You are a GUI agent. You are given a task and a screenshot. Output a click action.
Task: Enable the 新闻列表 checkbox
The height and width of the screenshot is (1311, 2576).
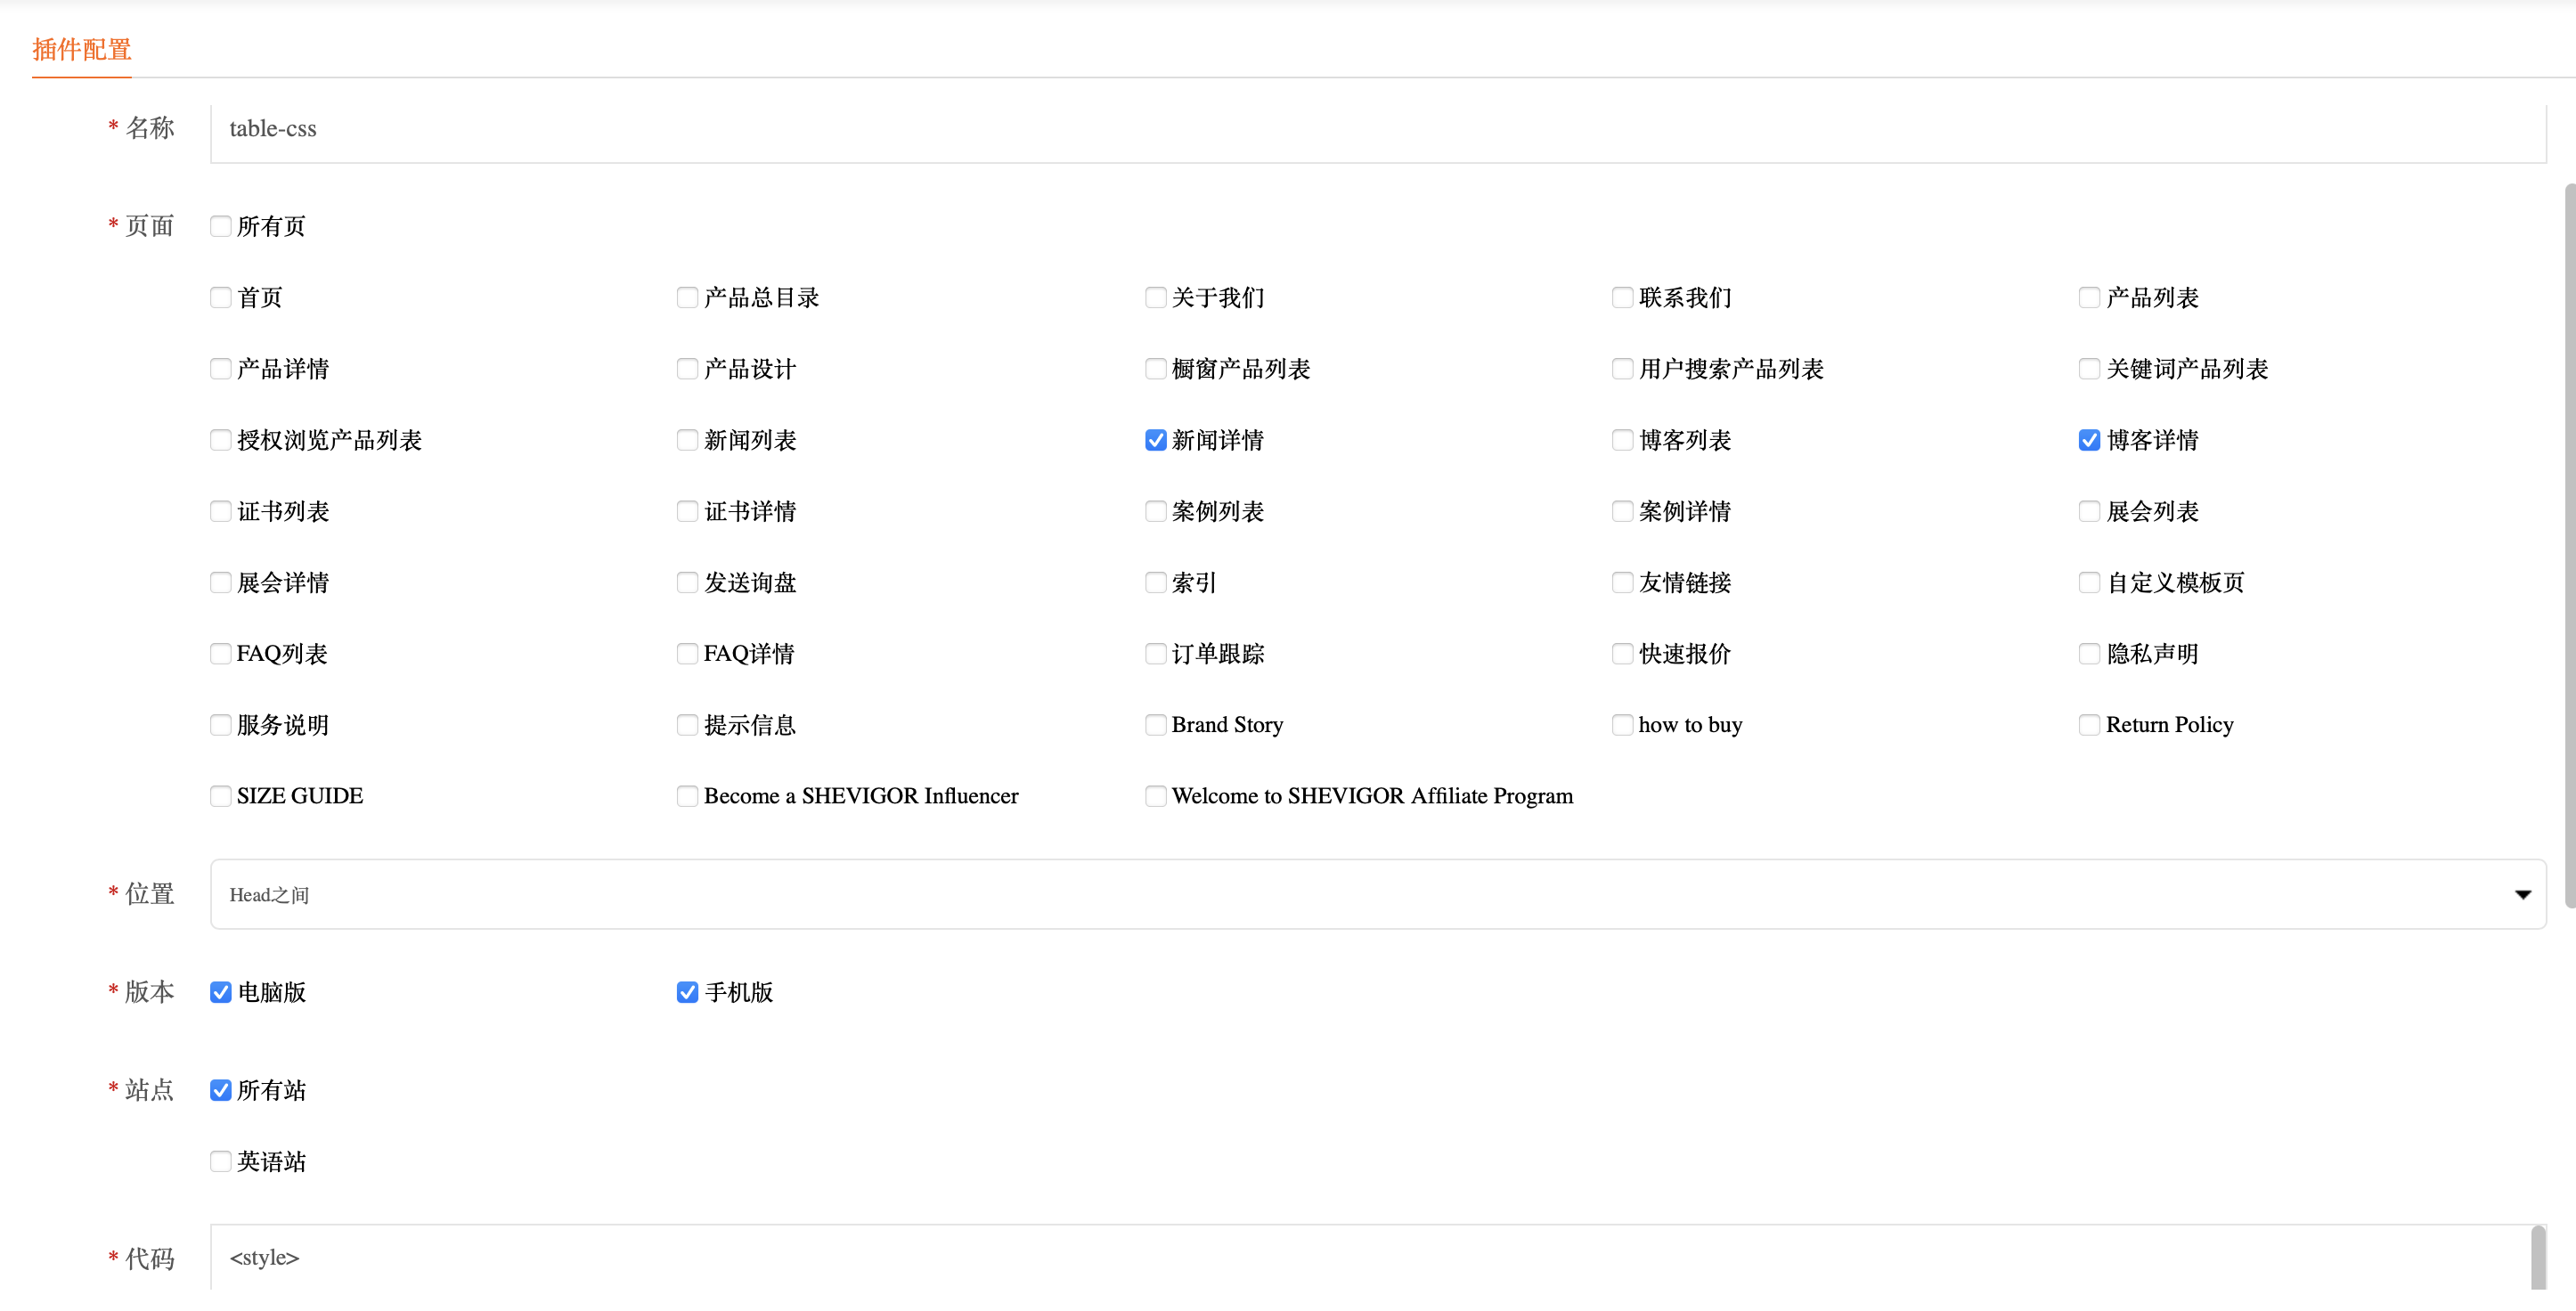688,440
